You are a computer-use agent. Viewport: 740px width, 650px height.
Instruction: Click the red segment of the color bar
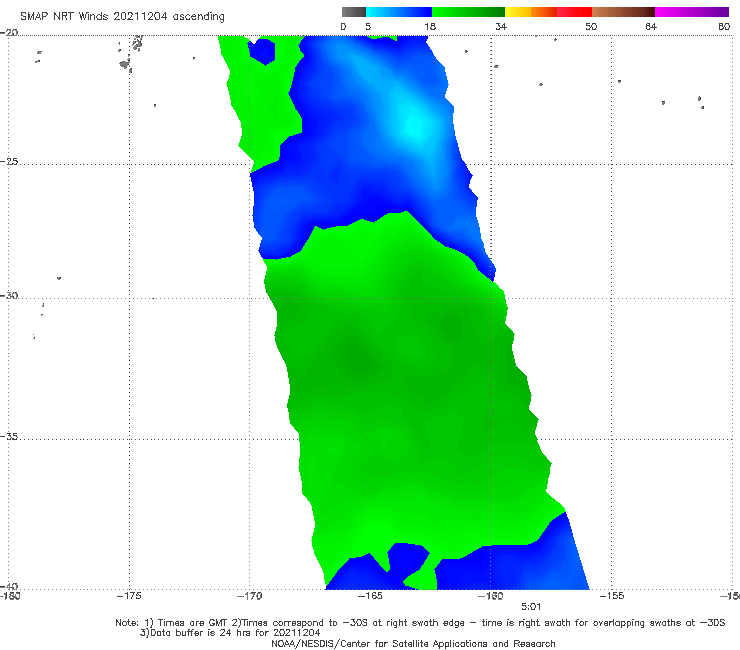574,12
